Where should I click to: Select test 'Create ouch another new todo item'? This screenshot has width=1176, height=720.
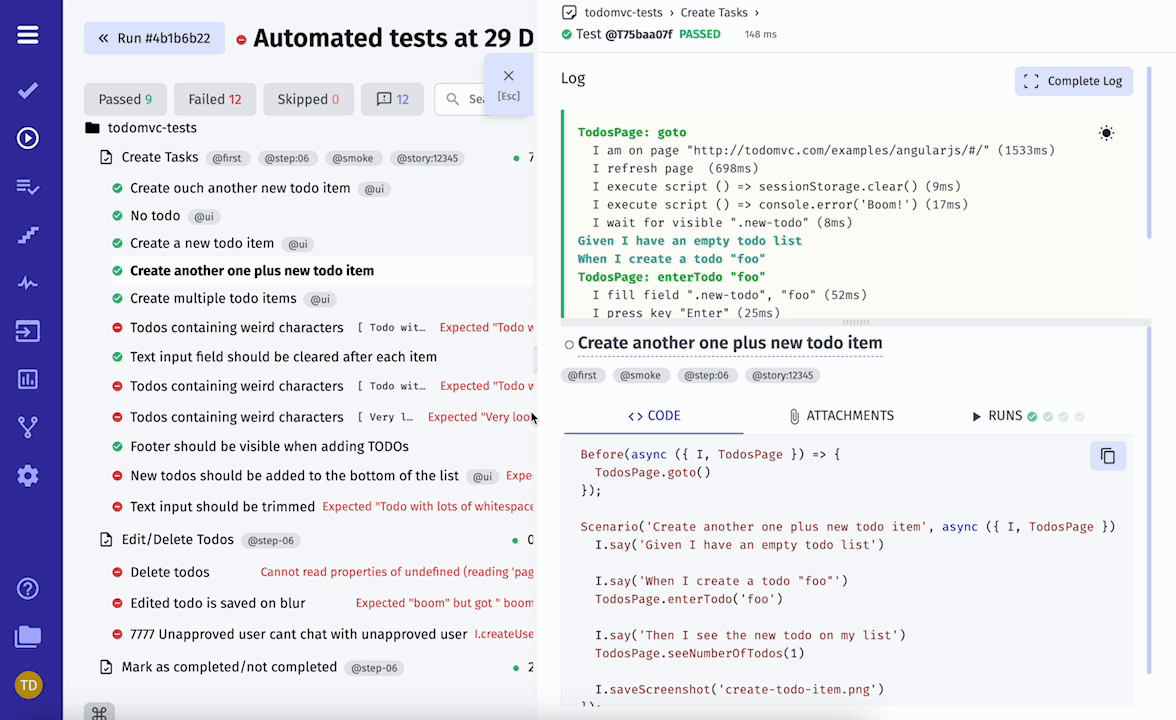pyautogui.click(x=240, y=188)
